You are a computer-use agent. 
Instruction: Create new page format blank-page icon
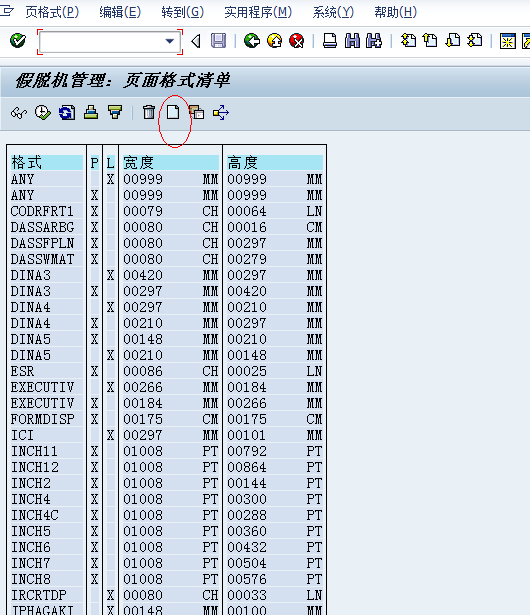[173, 113]
